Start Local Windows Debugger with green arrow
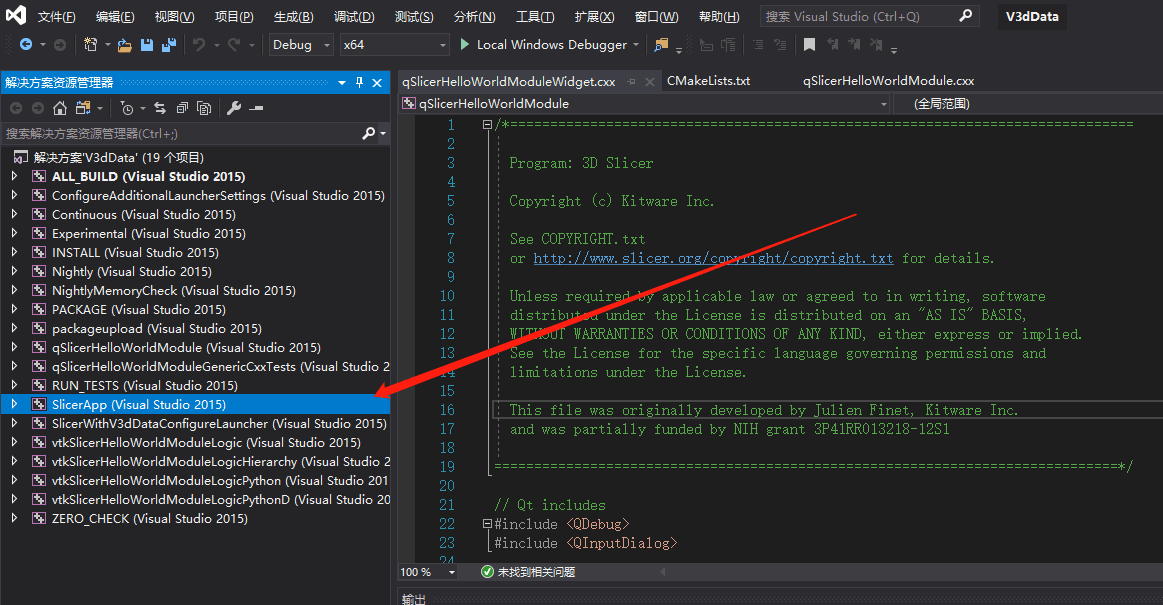 click(x=464, y=44)
